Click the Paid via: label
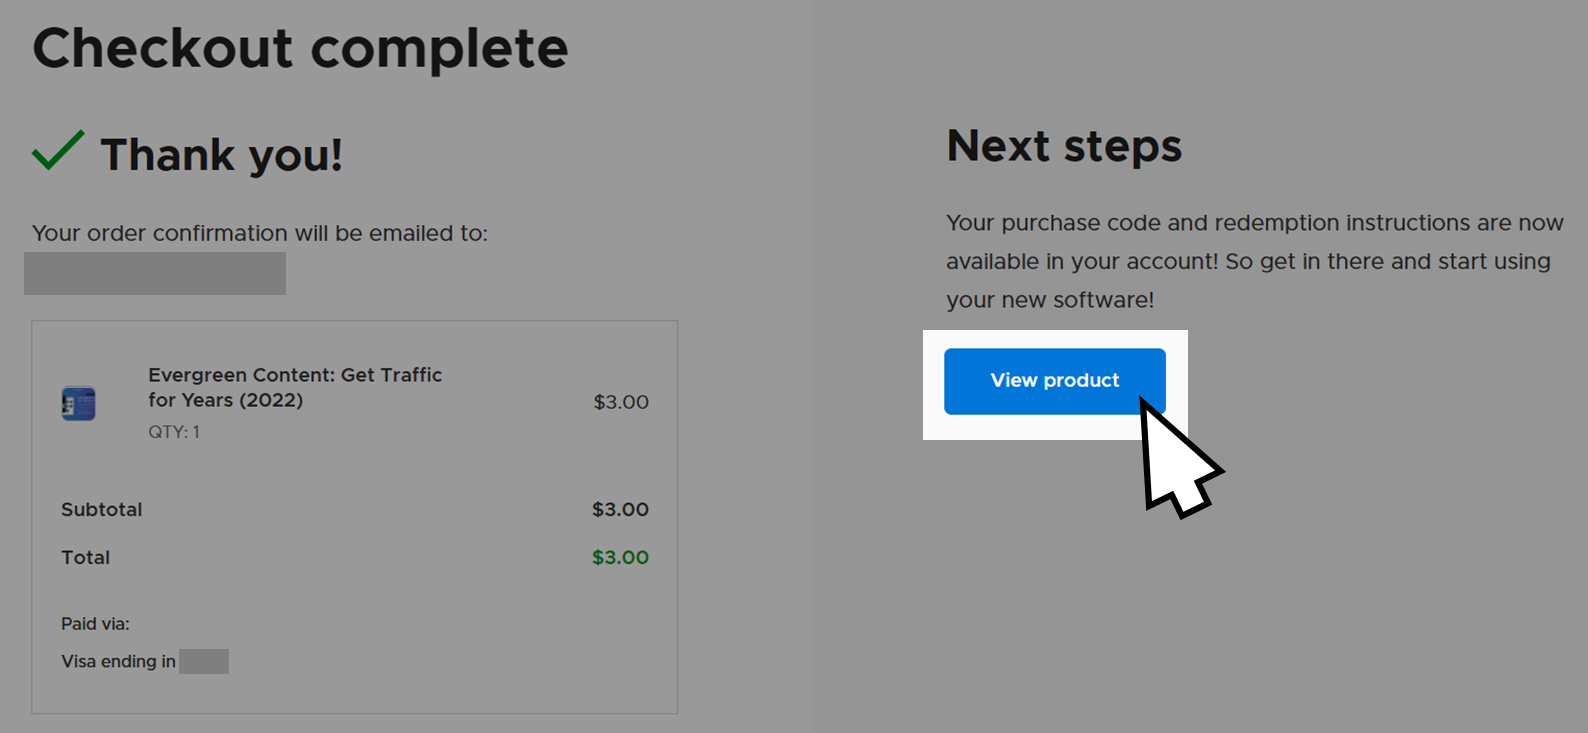This screenshot has width=1588, height=733. pos(95,624)
